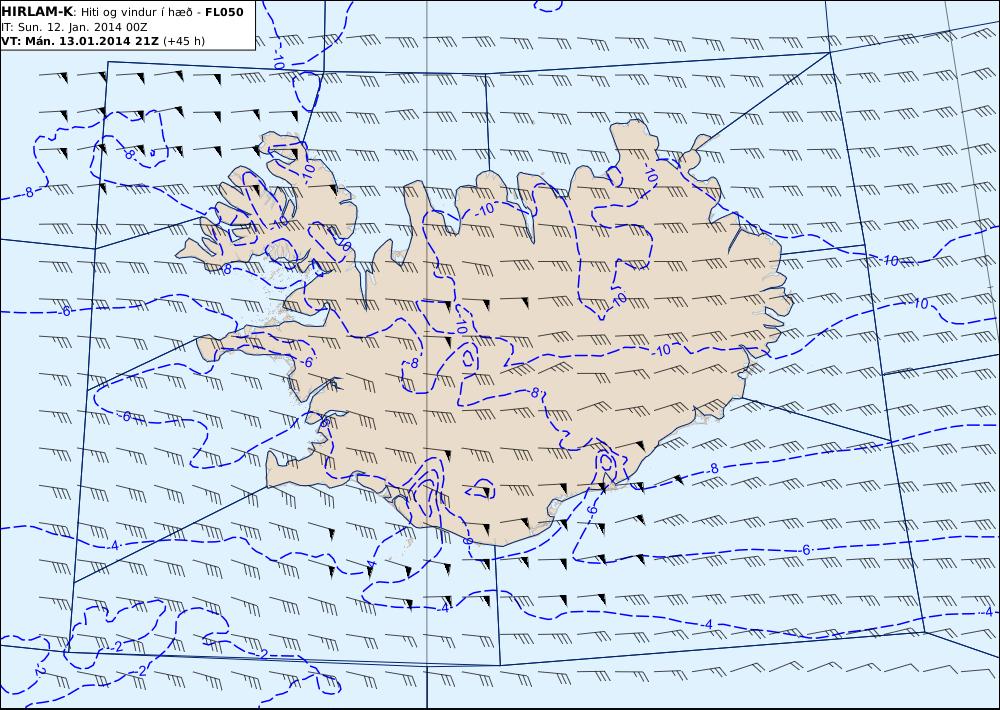Click the '(+45 h)' forecast offset text
Viewport: 1000px width, 710px height.
[184, 41]
